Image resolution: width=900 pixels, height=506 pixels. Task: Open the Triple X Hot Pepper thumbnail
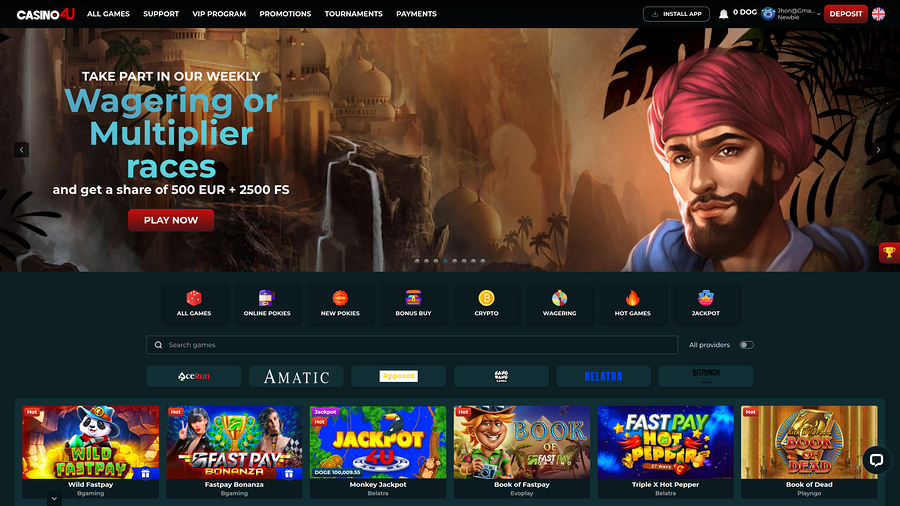(665, 442)
